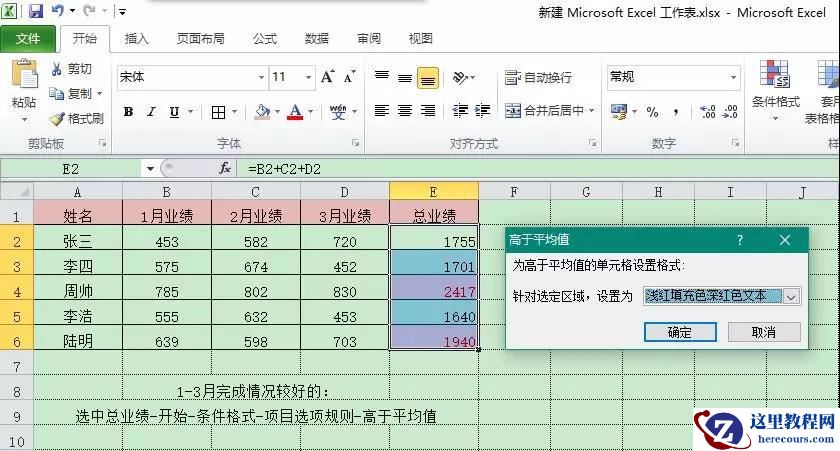Image resolution: width=840 pixels, height=451 pixels.
Task: Toggle bottom align highlighted button
Action: click(x=428, y=78)
